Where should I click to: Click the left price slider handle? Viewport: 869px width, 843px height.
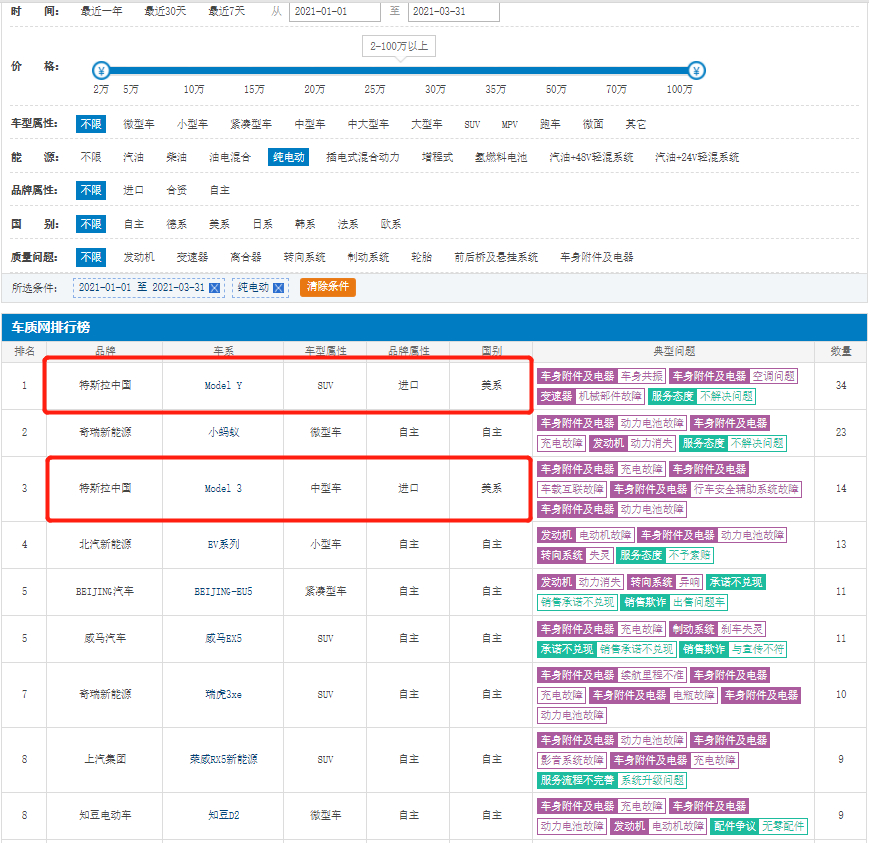(101, 70)
